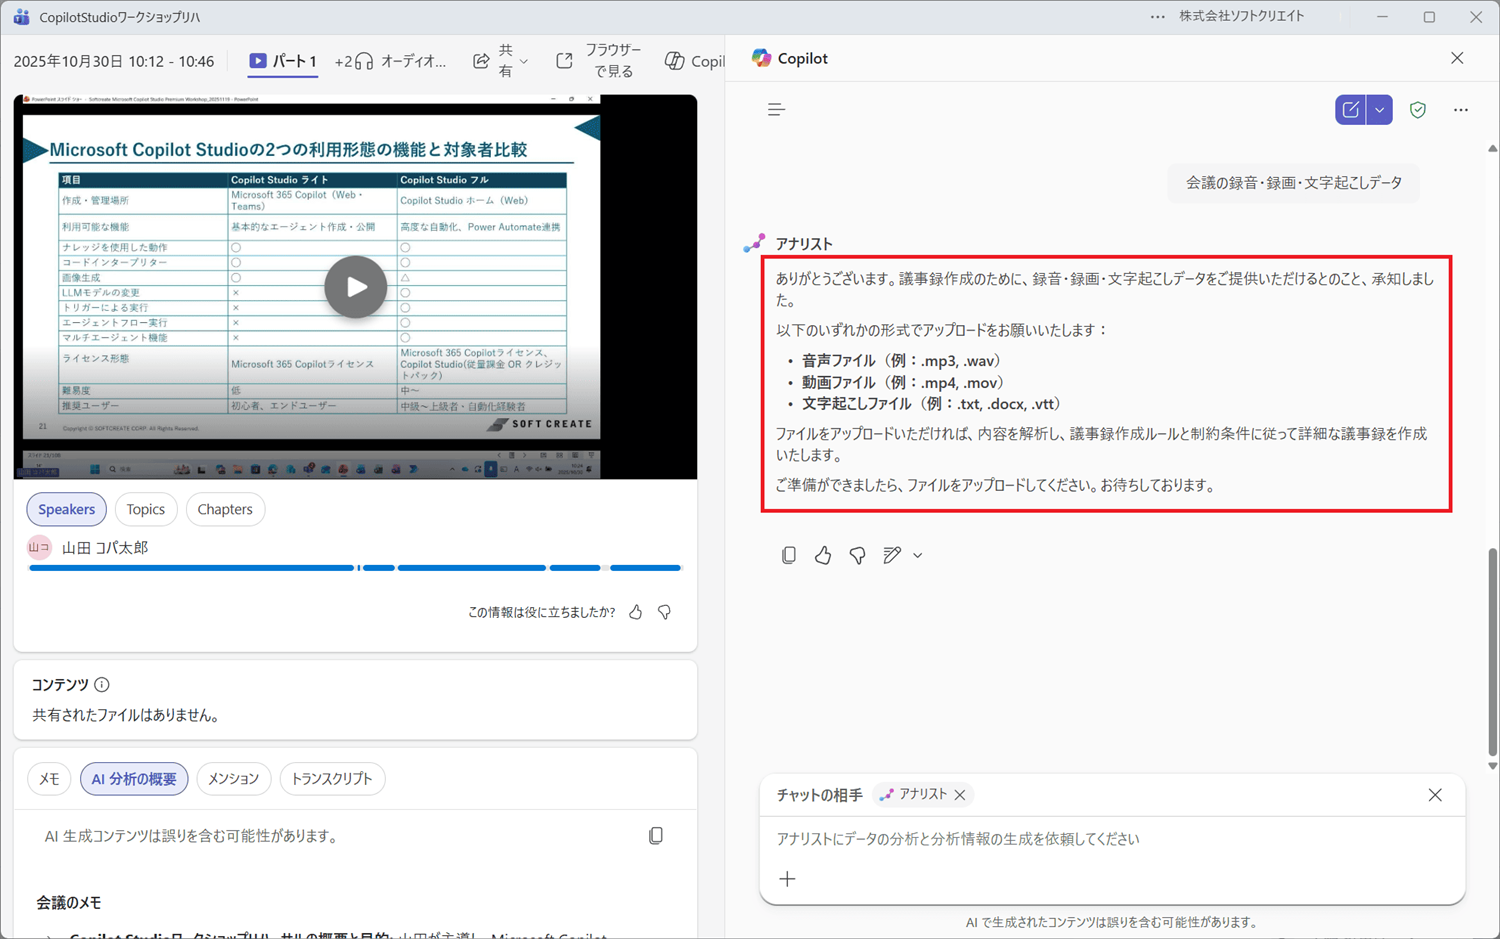1500x939 pixels.
Task: Remove アナリスト from chat participants
Action: (961, 794)
